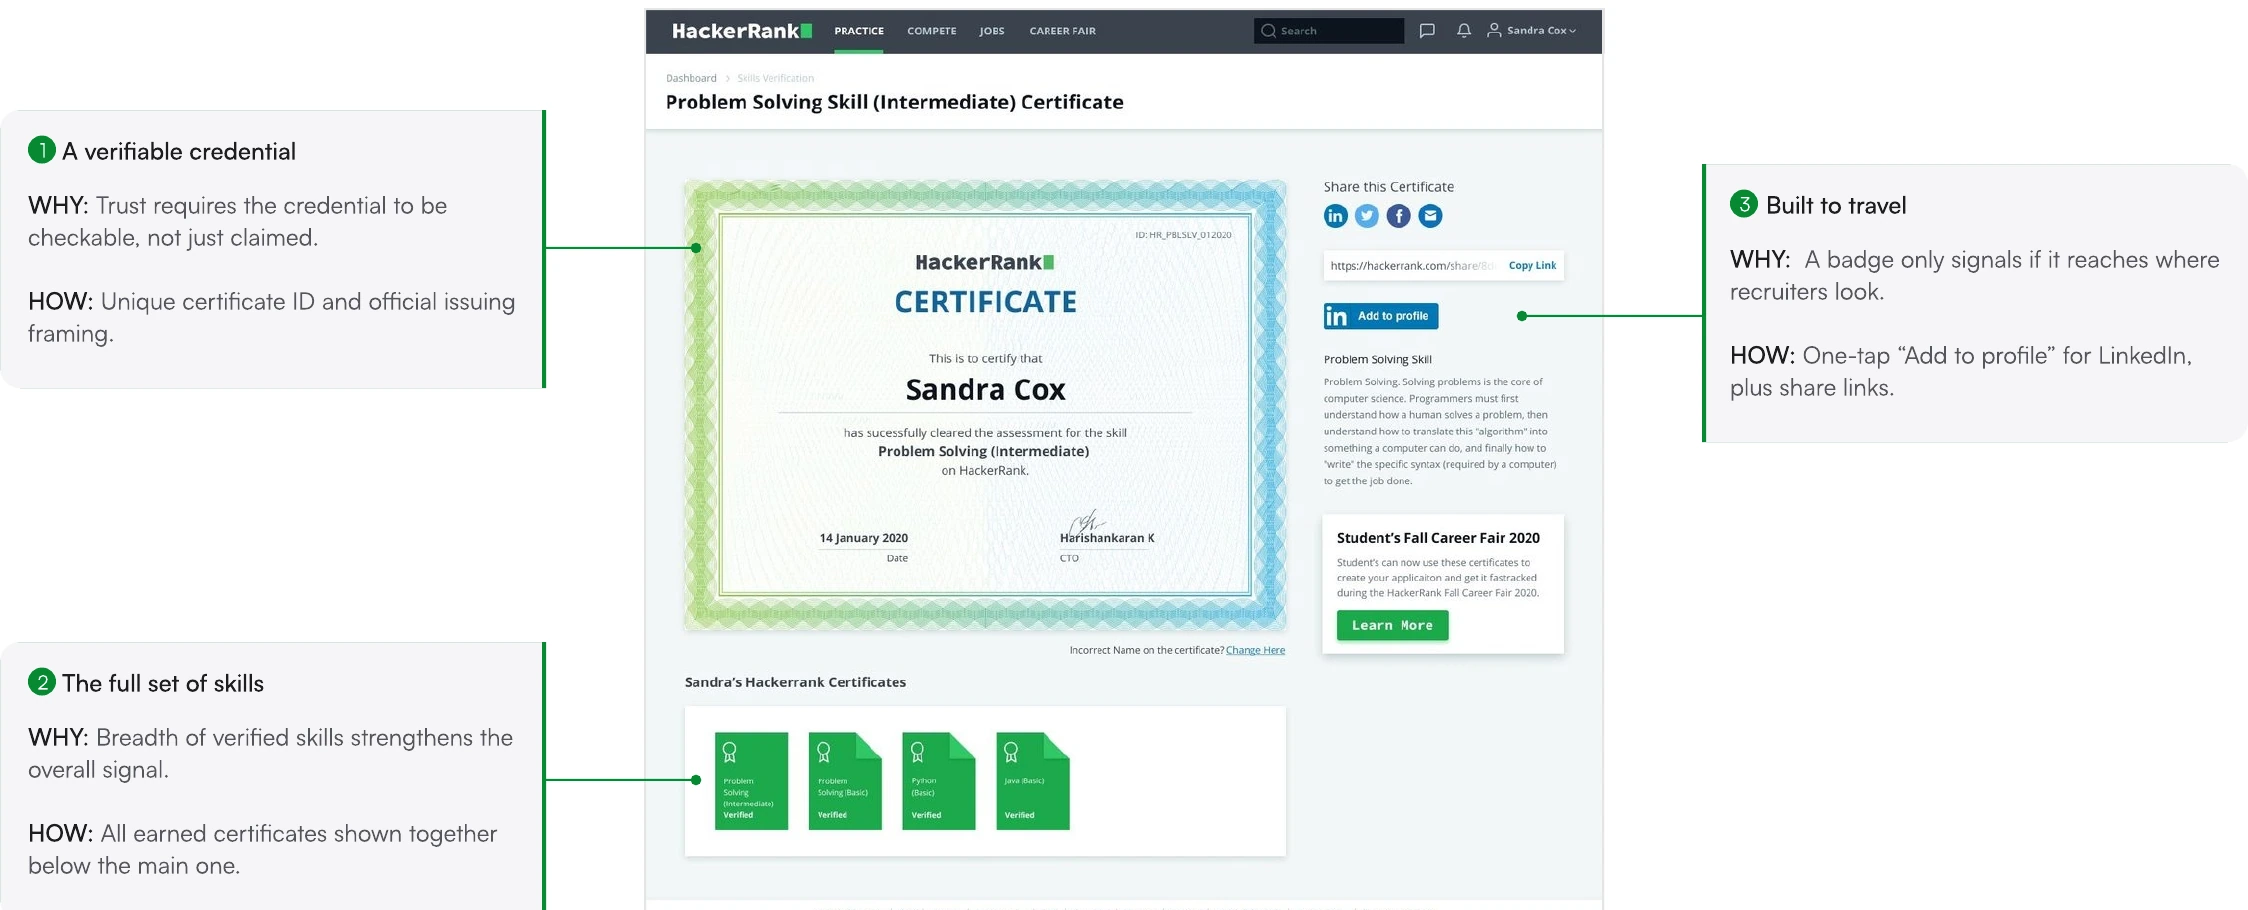Open the messages chat icon

1427,31
